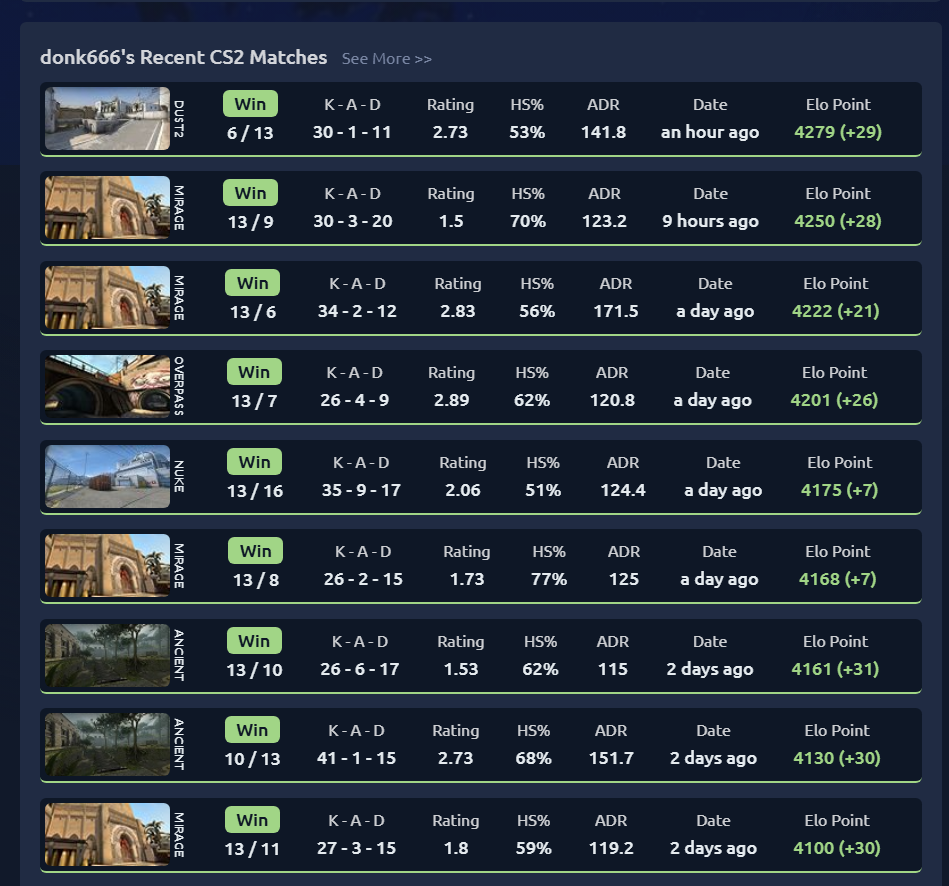The image size is (949, 886).
Task: Select the score 13 / 6
Action: click(253, 312)
